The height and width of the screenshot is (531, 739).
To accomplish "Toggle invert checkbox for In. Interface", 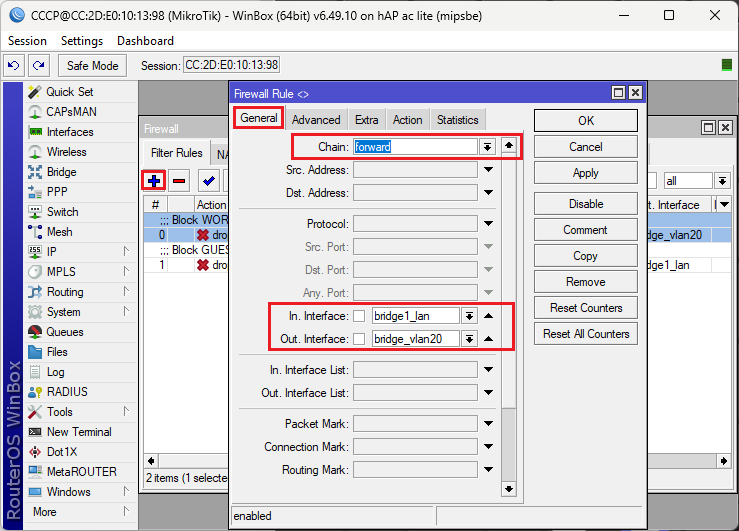I will point(359,316).
